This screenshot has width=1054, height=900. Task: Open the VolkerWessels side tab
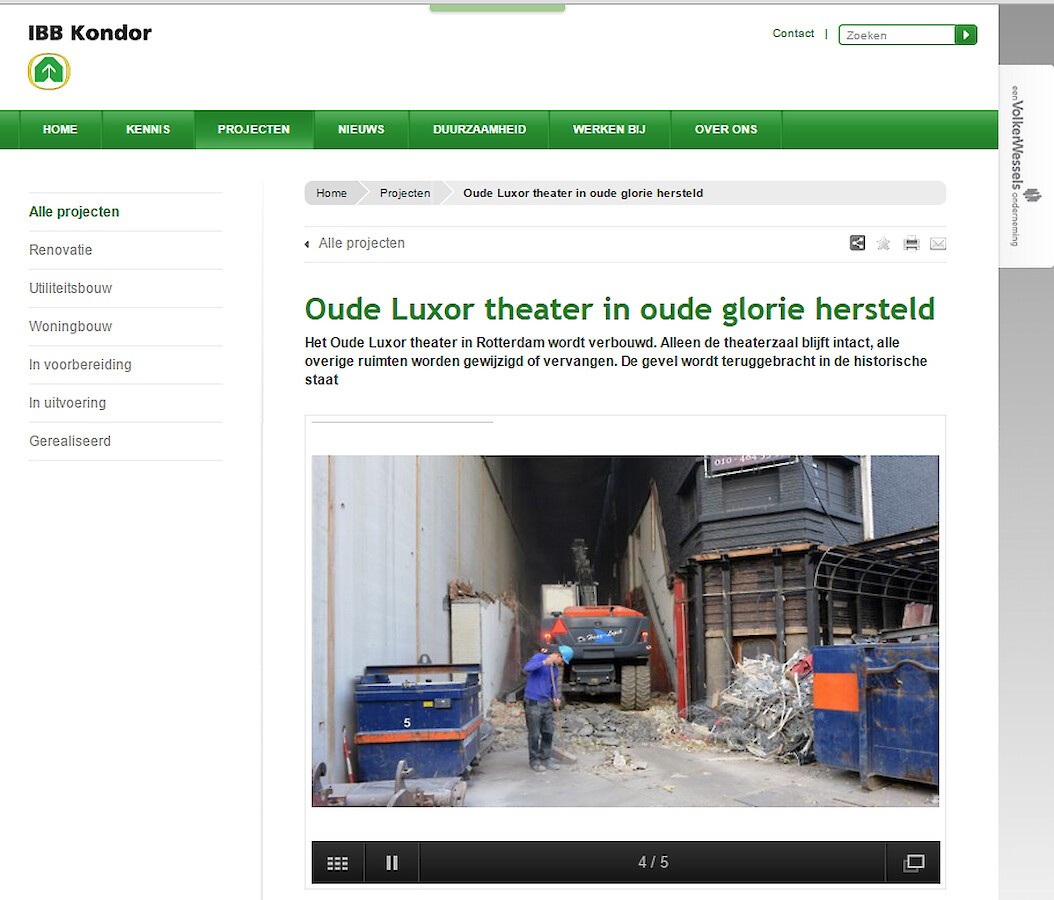tap(1025, 165)
